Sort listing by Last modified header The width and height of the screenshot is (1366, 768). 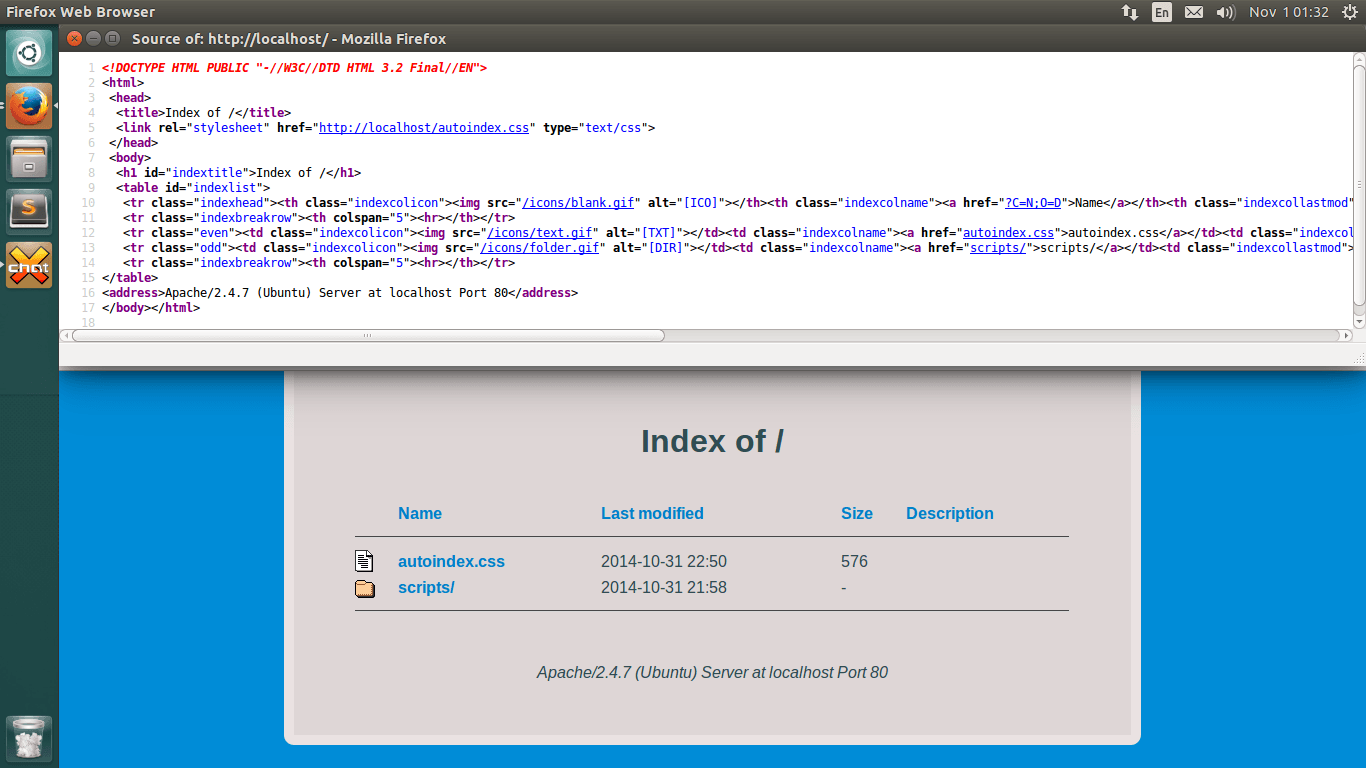tap(652, 513)
